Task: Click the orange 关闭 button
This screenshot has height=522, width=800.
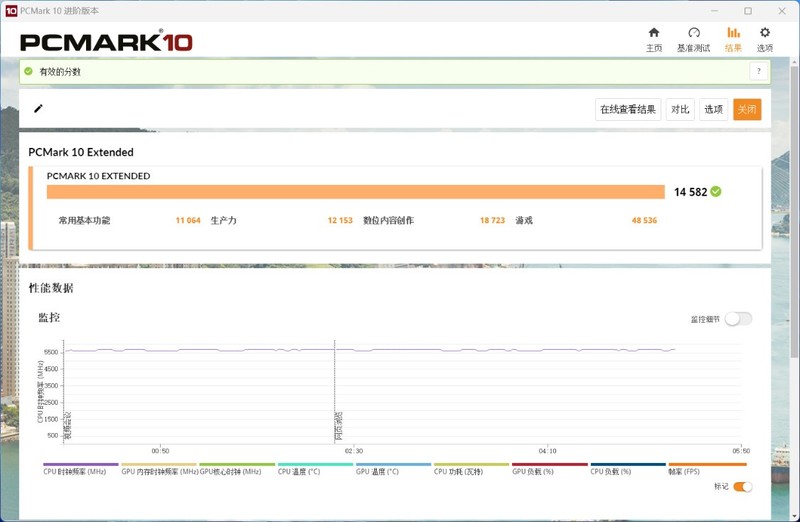Action: (x=747, y=109)
